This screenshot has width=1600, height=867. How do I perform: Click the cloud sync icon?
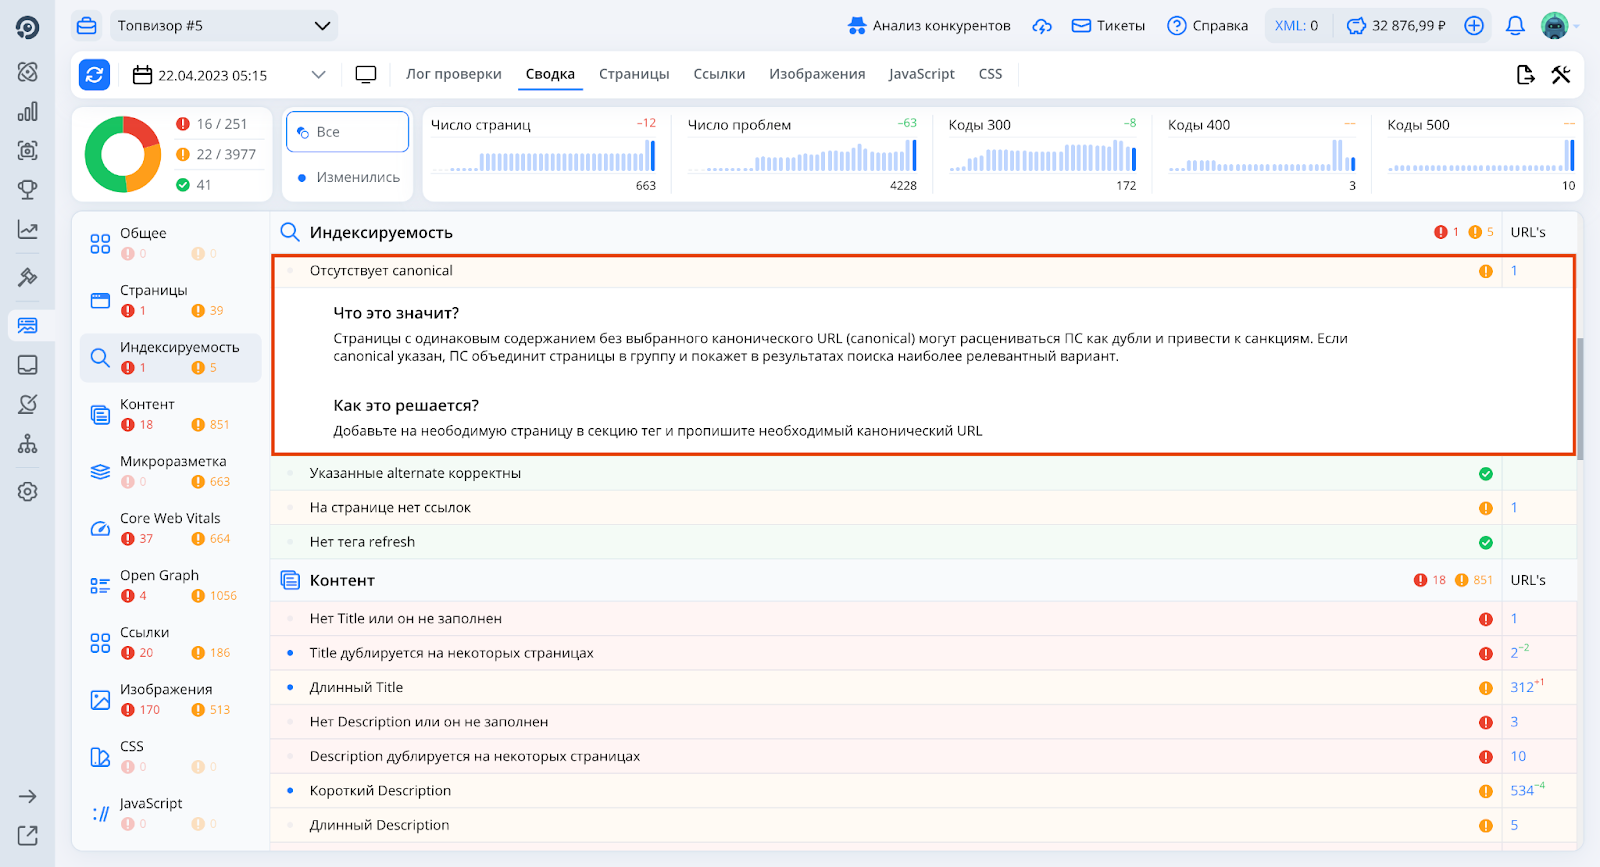[1042, 26]
